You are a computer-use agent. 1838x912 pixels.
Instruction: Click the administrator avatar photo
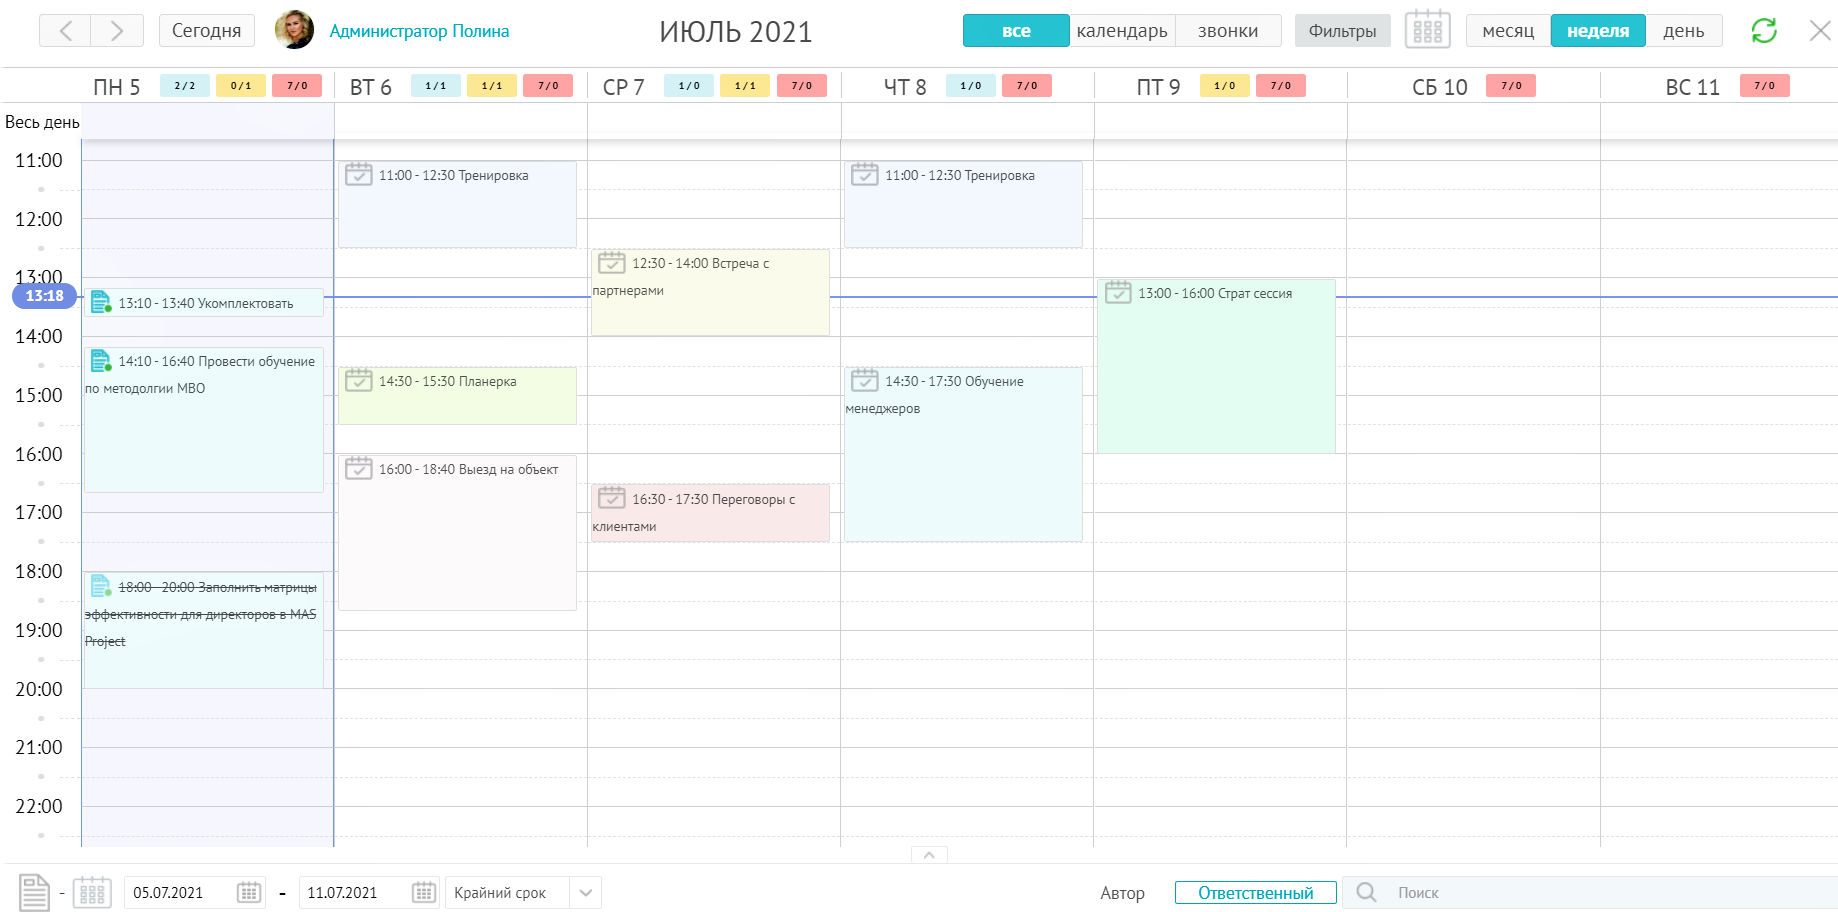tap(294, 30)
